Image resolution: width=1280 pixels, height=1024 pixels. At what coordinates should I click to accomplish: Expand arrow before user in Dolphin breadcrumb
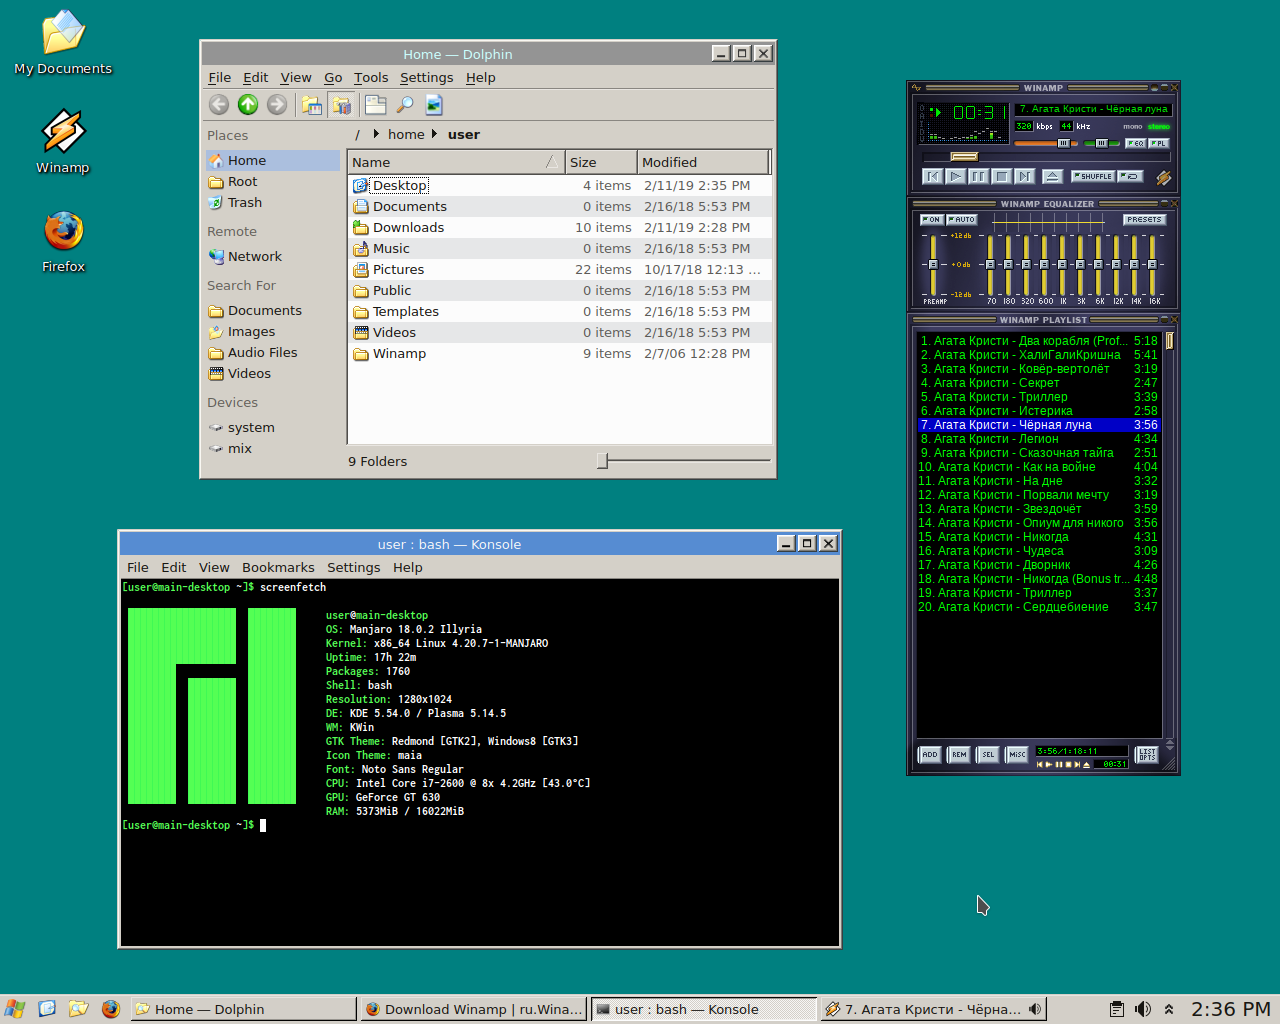(x=435, y=134)
